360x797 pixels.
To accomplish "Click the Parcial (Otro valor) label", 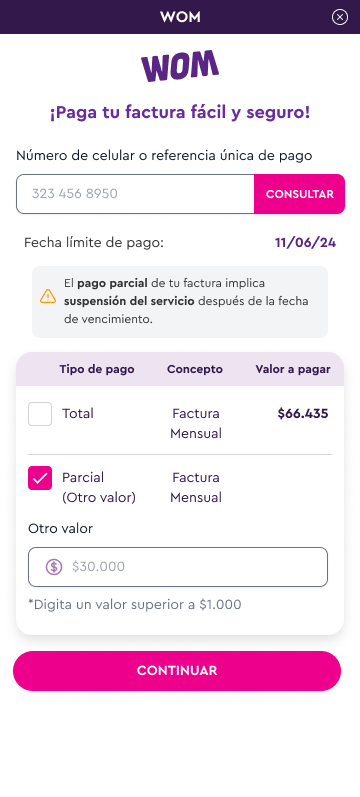I will point(99,487).
